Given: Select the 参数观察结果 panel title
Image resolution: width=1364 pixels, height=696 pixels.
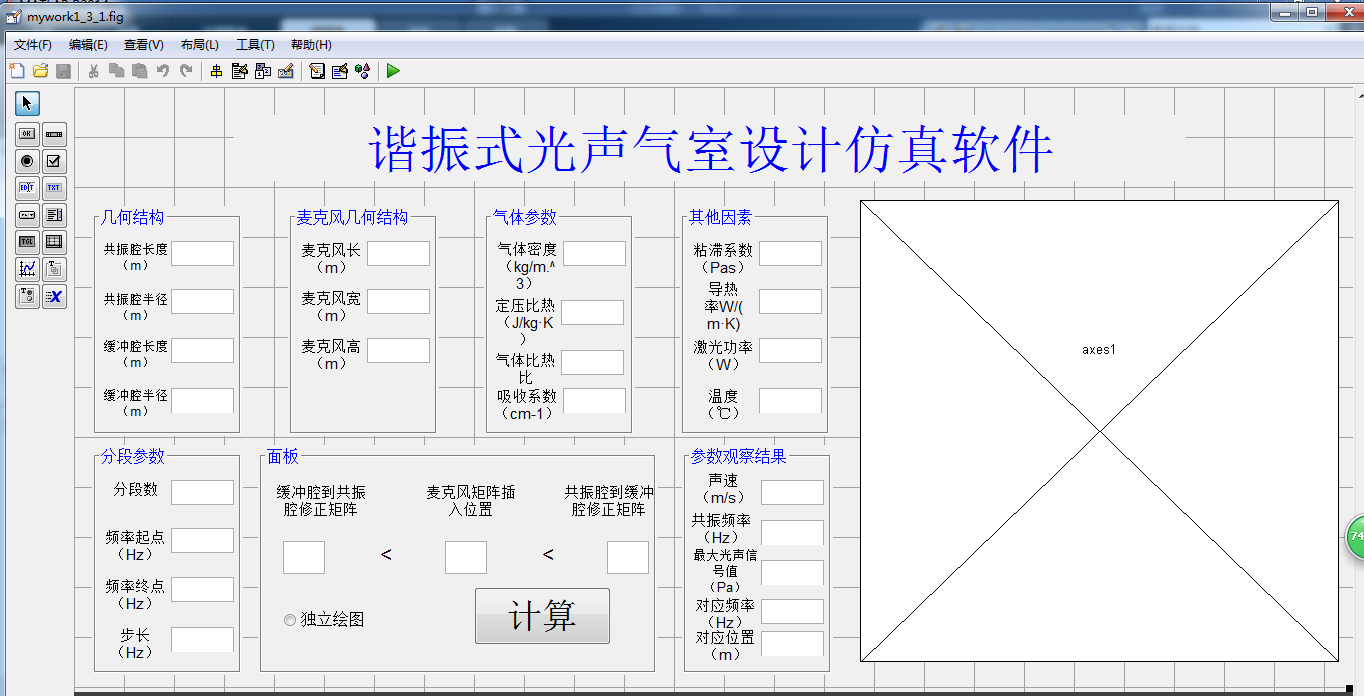Looking at the screenshot, I should (x=738, y=456).
